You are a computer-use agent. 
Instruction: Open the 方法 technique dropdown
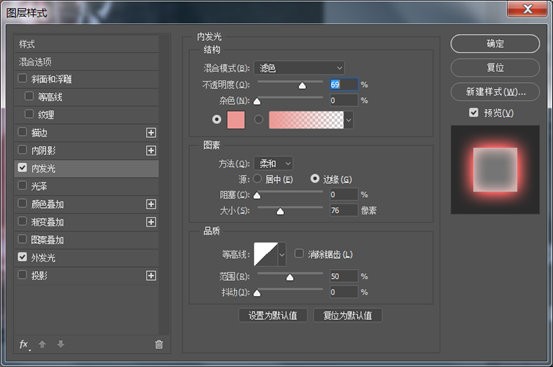(x=273, y=164)
